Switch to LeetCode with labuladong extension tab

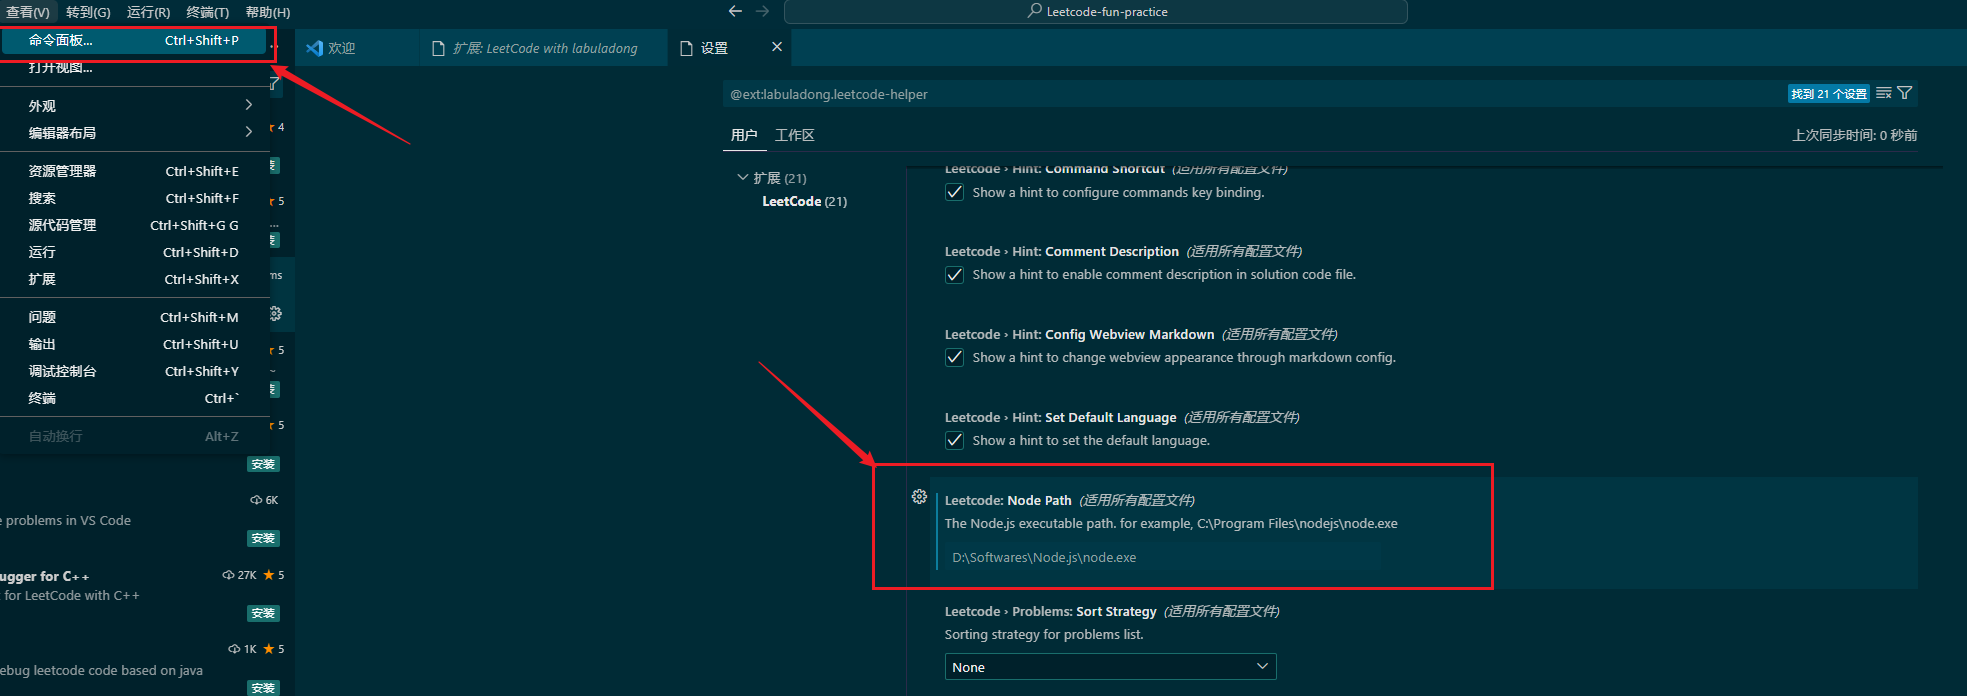coord(544,48)
